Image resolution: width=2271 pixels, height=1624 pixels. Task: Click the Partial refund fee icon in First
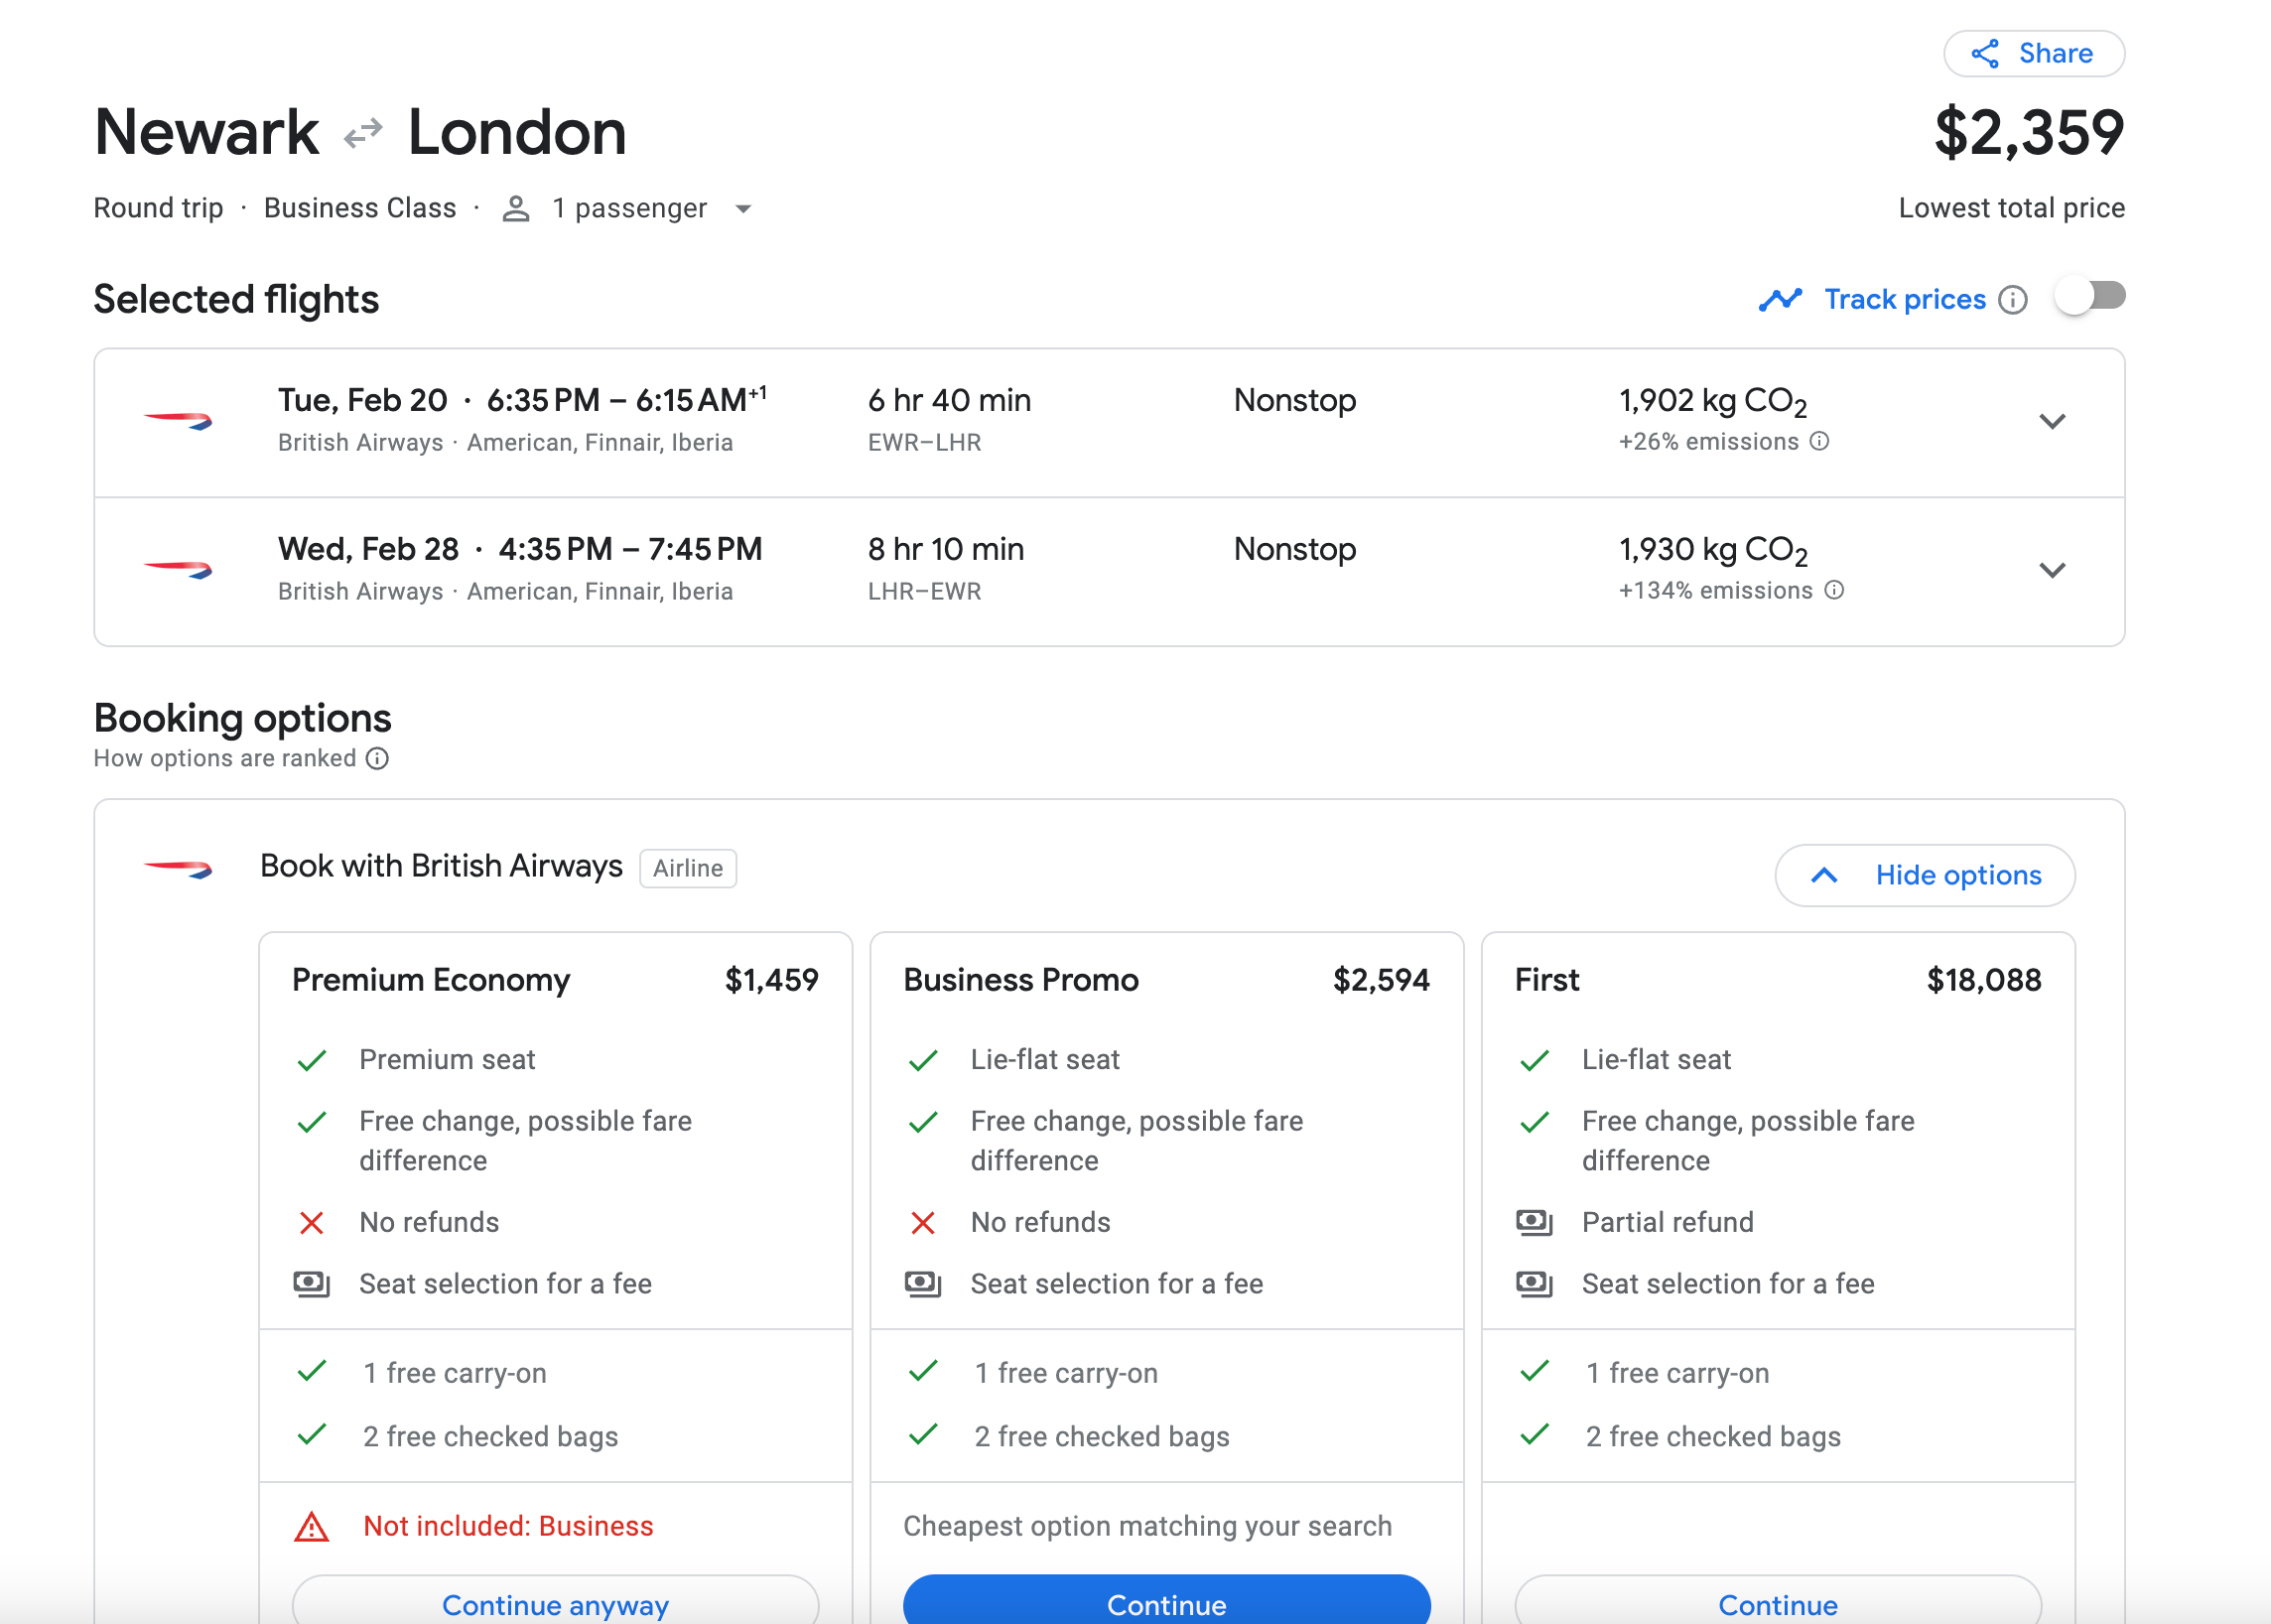1534,1222
